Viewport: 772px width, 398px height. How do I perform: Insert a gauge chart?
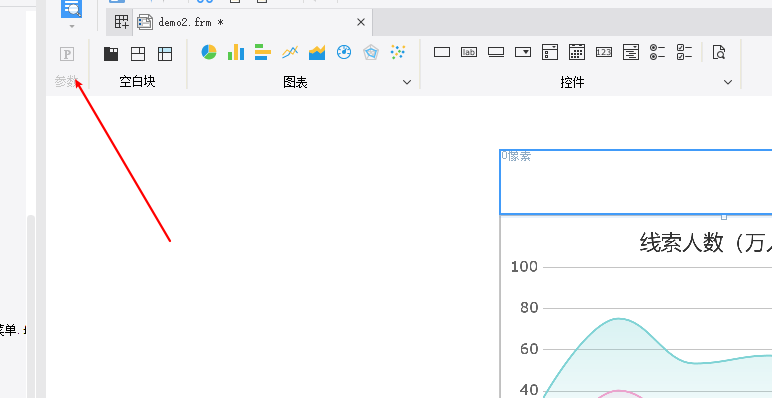tap(344, 52)
